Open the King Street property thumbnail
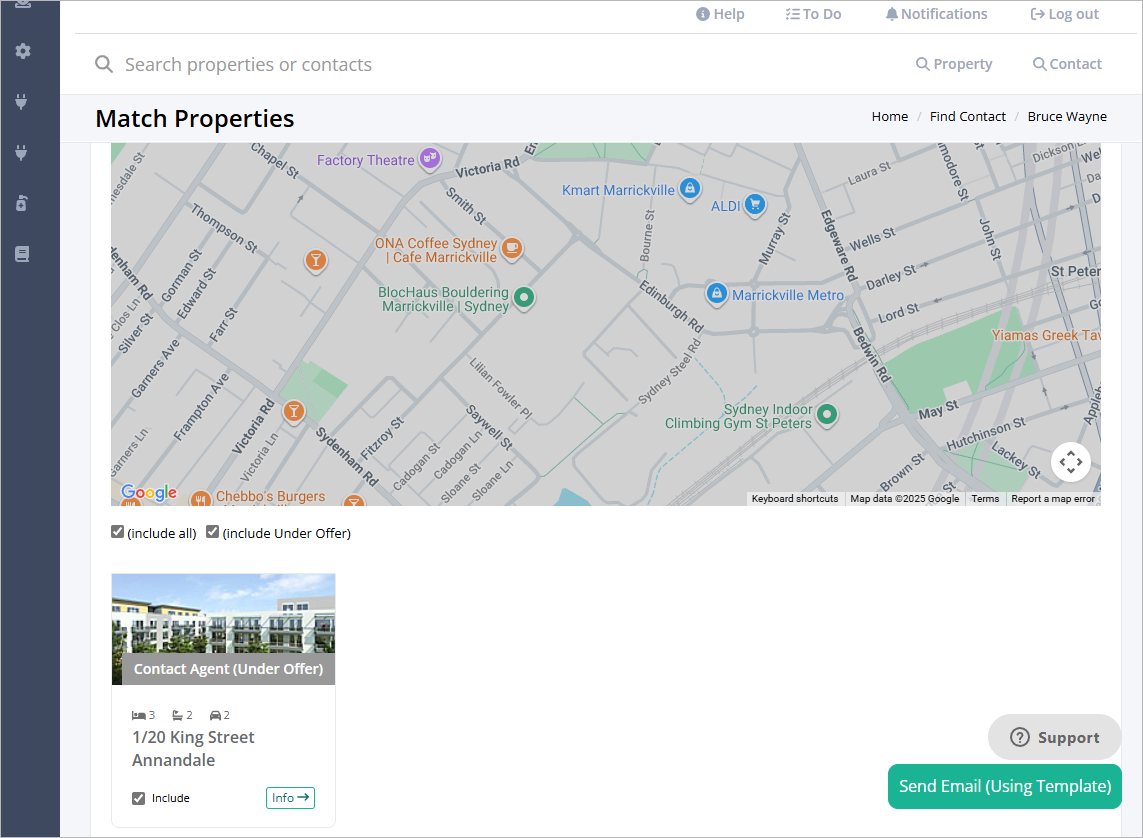Screen dimensions: 1143x838 click(x=223, y=629)
